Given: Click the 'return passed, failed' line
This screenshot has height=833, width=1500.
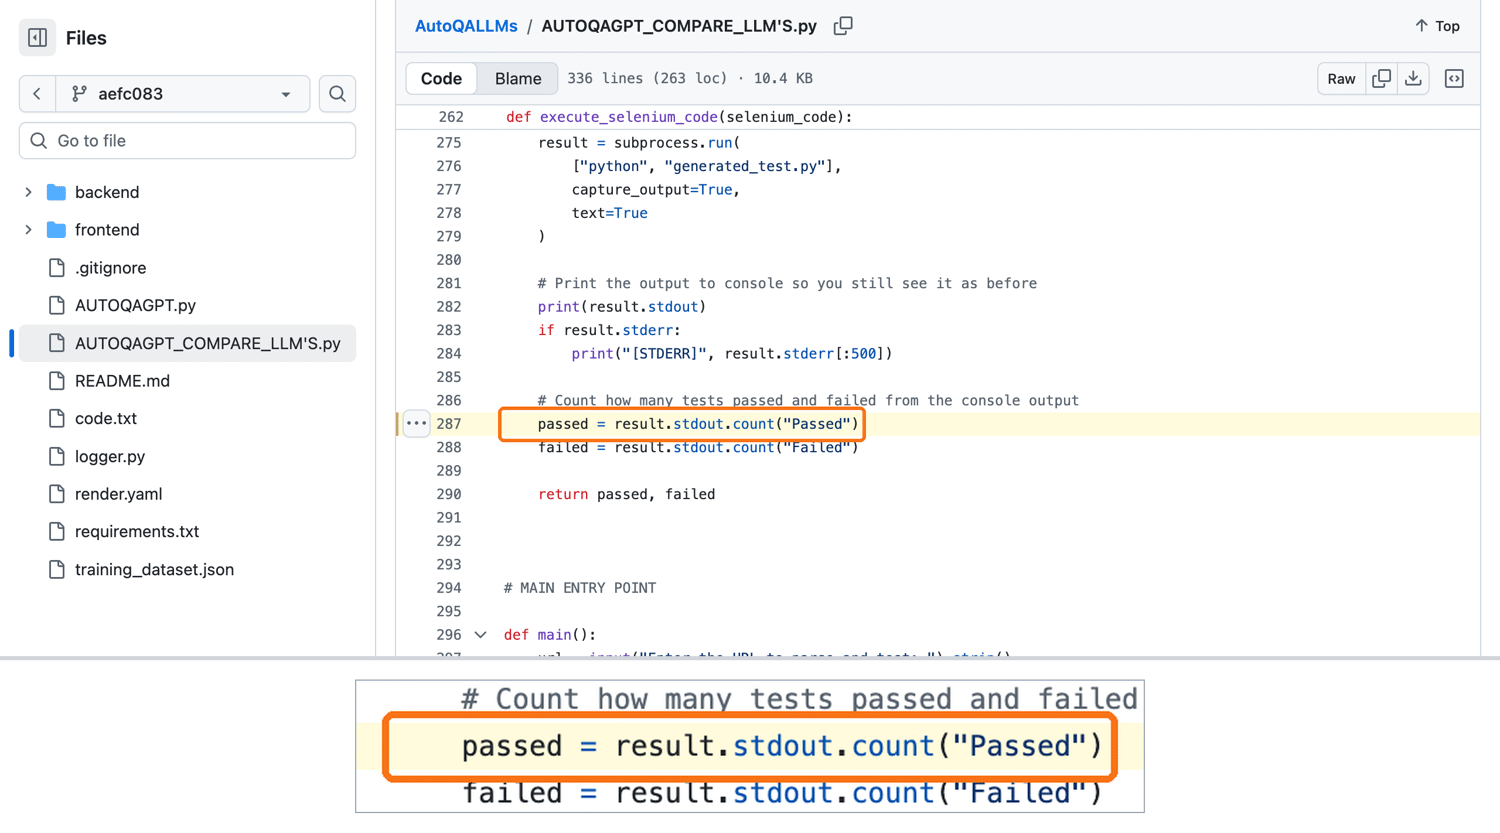Looking at the screenshot, I should tap(626, 494).
